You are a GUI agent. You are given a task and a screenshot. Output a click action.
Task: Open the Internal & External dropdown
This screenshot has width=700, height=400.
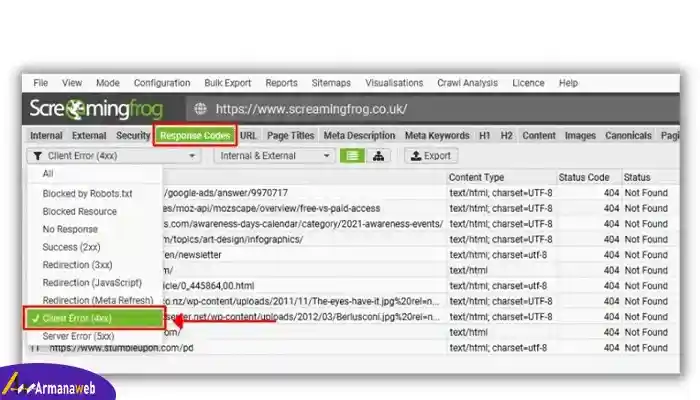pyautogui.click(x=274, y=156)
